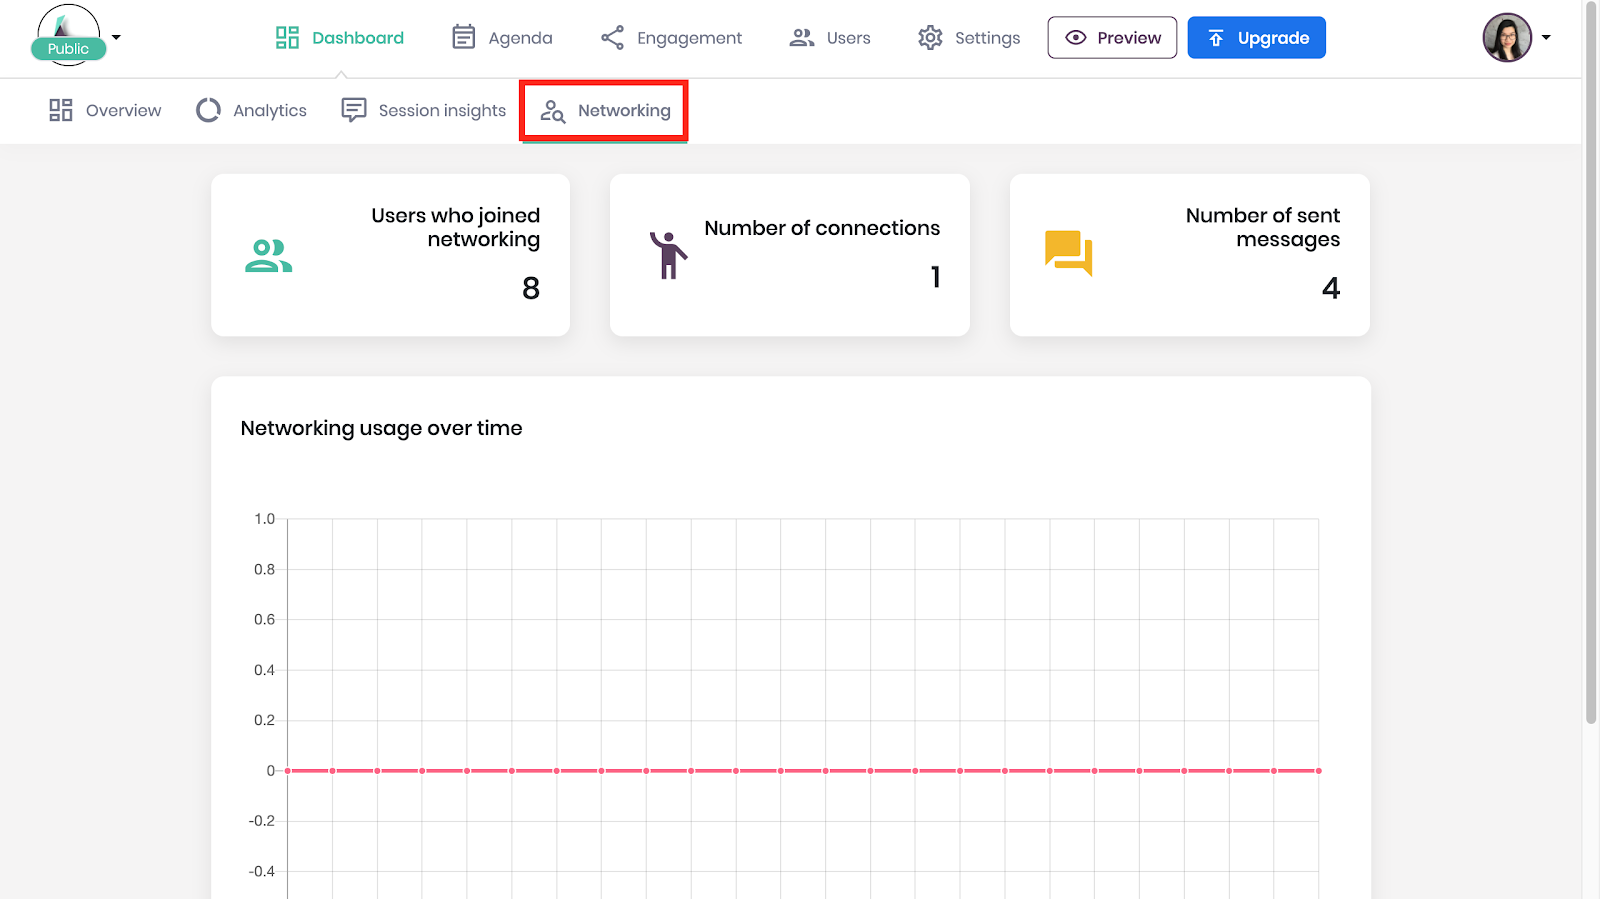Screen dimensions: 1600x899
Task: Click the Analytics ring icon
Action: pos(208,110)
